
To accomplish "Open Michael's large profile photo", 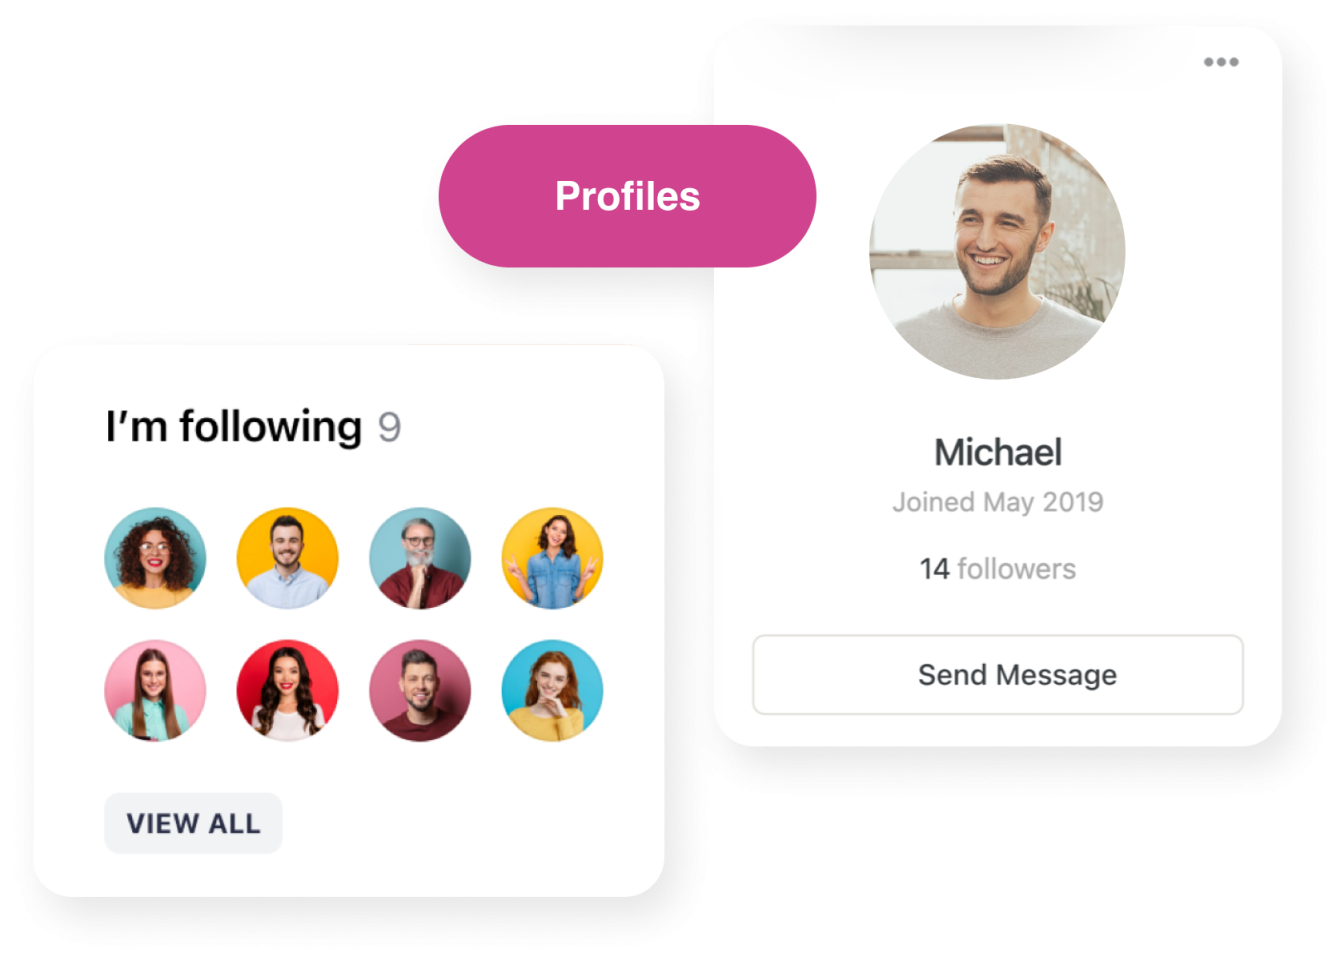I will coord(997,251).
